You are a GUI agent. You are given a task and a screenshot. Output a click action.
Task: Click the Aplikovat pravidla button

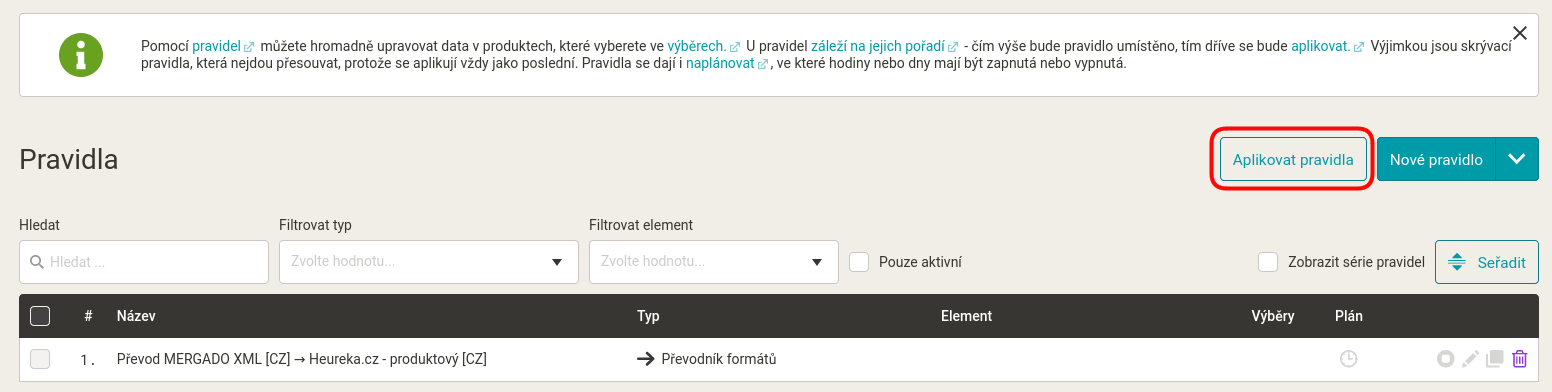tap(1293, 159)
